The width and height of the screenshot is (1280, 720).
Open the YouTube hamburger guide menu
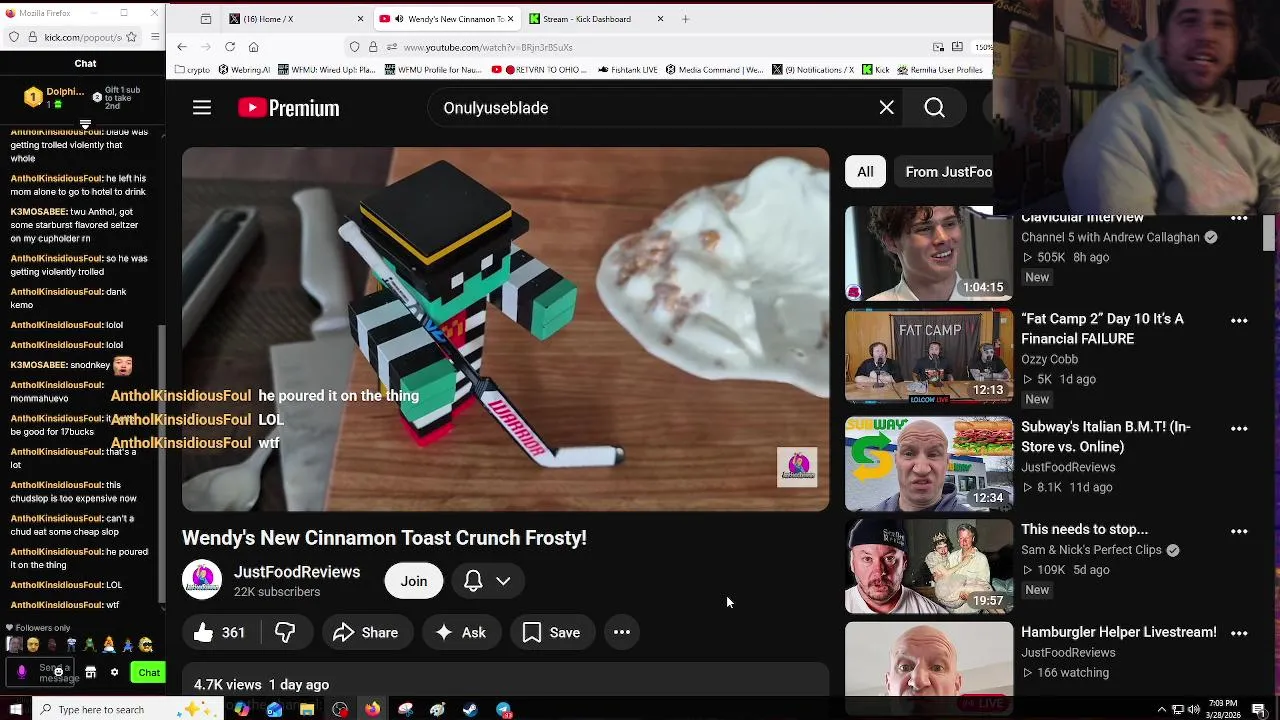202,108
